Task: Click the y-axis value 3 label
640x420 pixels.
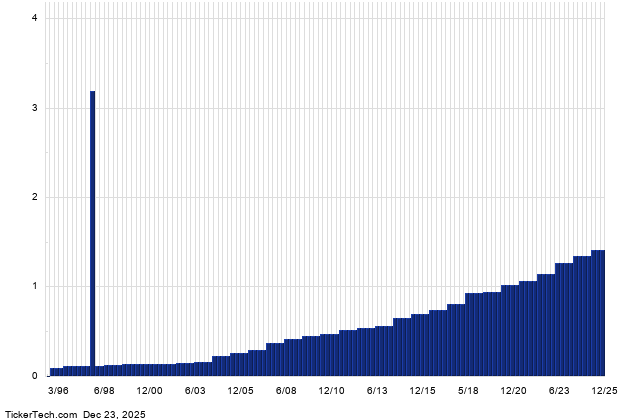Action: (35, 108)
